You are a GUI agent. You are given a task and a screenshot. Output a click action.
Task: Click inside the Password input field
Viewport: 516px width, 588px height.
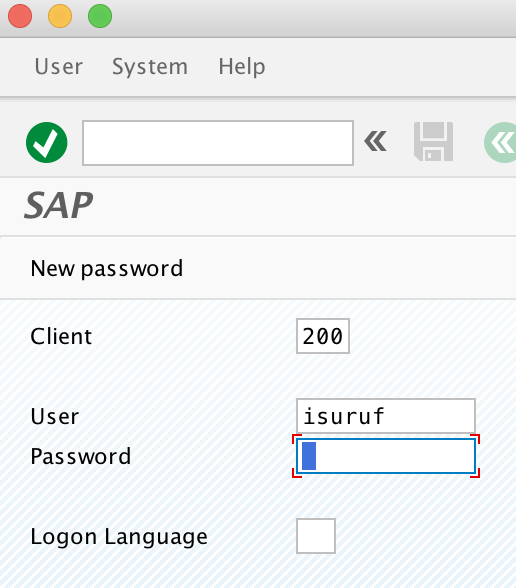(x=386, y=456)
